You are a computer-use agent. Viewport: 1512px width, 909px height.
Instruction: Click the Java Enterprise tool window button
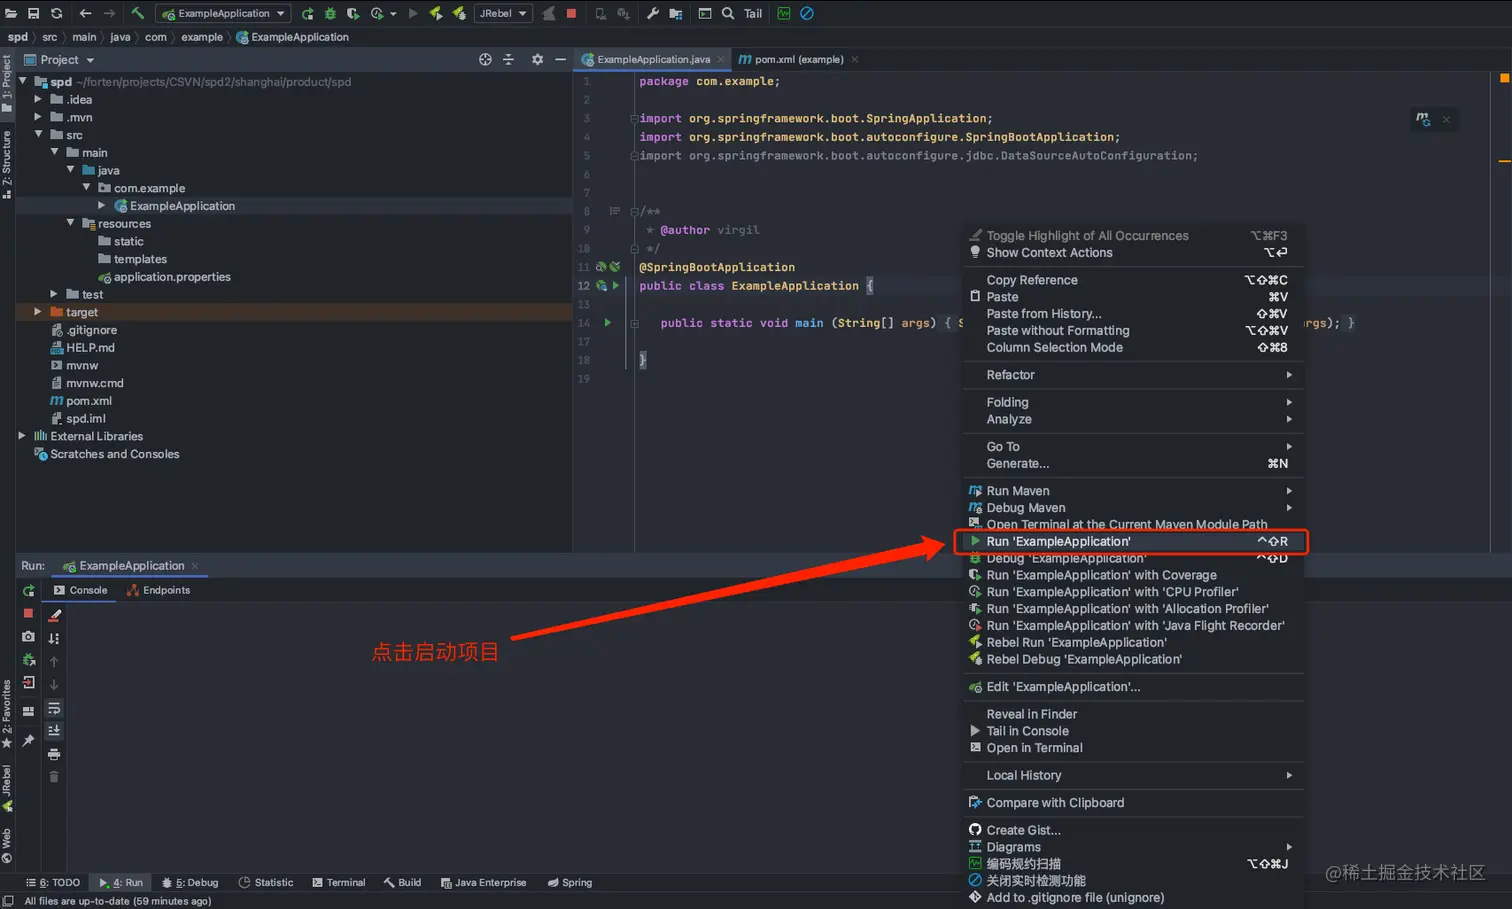483,883
